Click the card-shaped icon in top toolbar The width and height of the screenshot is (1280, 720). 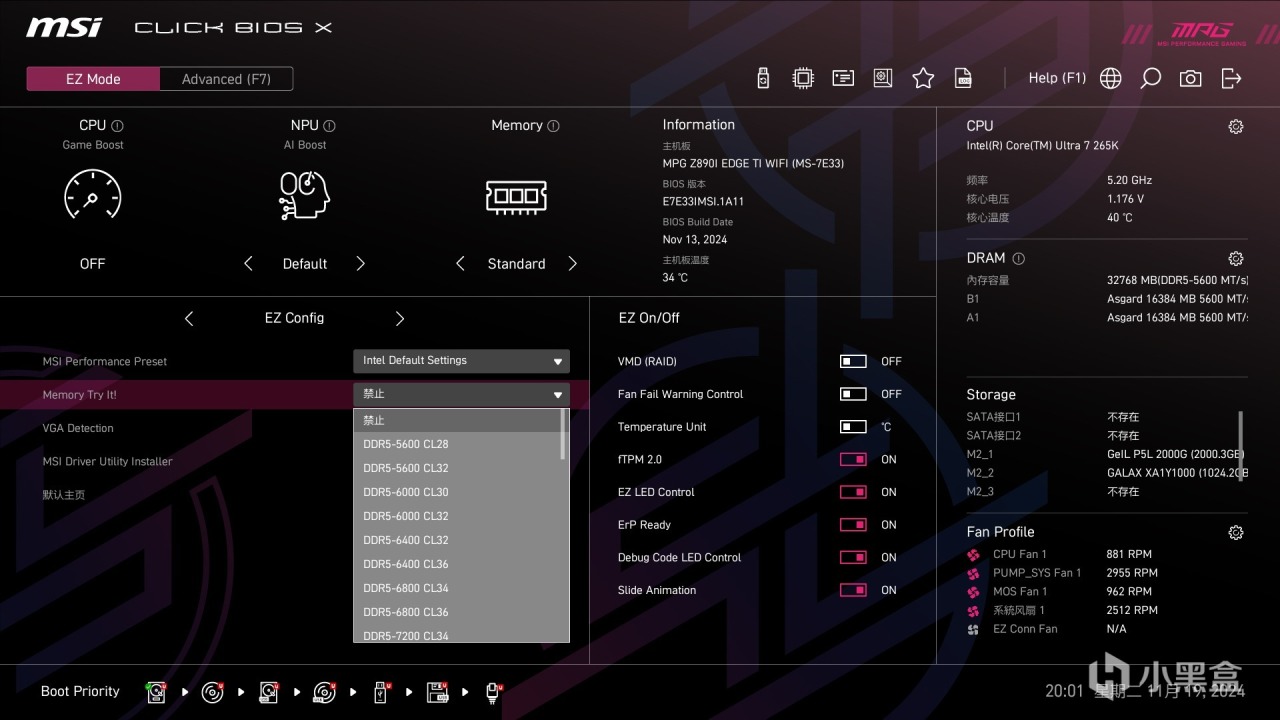click(843, 78)
